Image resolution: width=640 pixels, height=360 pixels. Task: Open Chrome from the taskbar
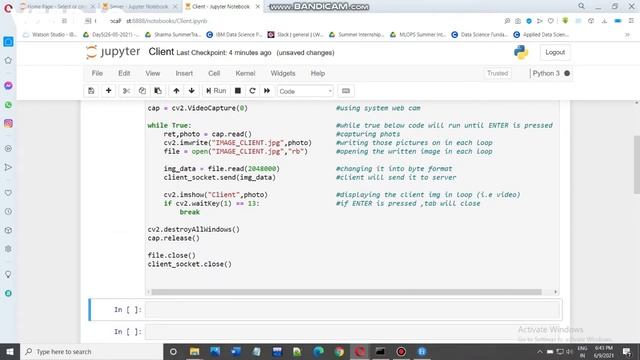[x=339, y=351]
